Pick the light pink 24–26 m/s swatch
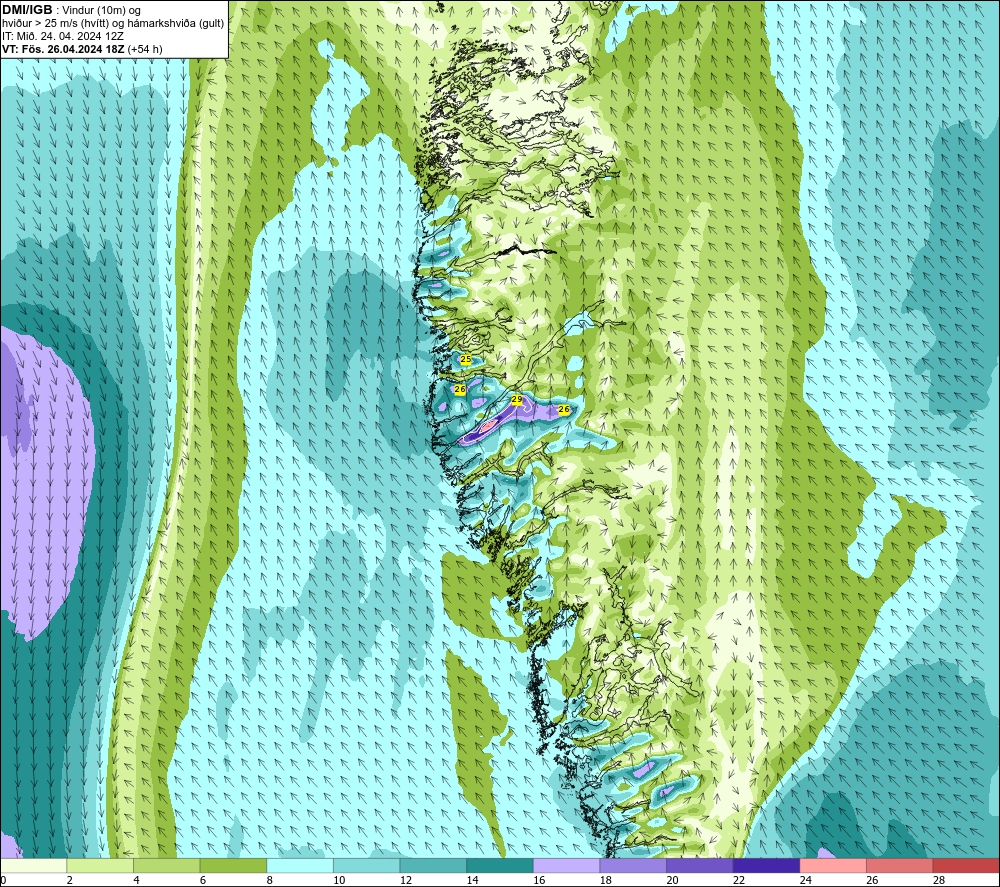Viewport: 1000px width, 887px height. (x=833, y=865)
